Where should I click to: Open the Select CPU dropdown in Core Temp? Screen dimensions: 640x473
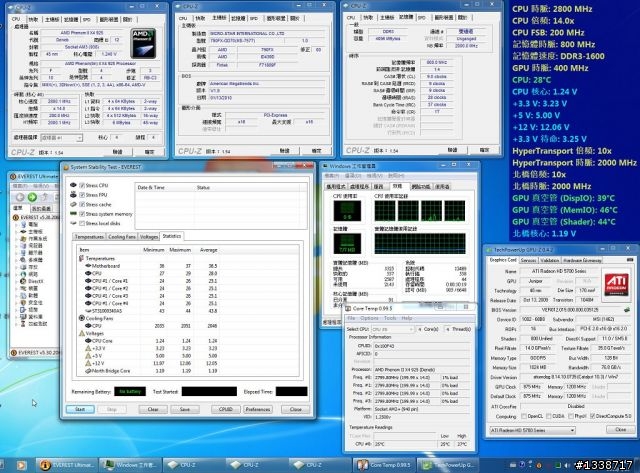pos(393,329)
